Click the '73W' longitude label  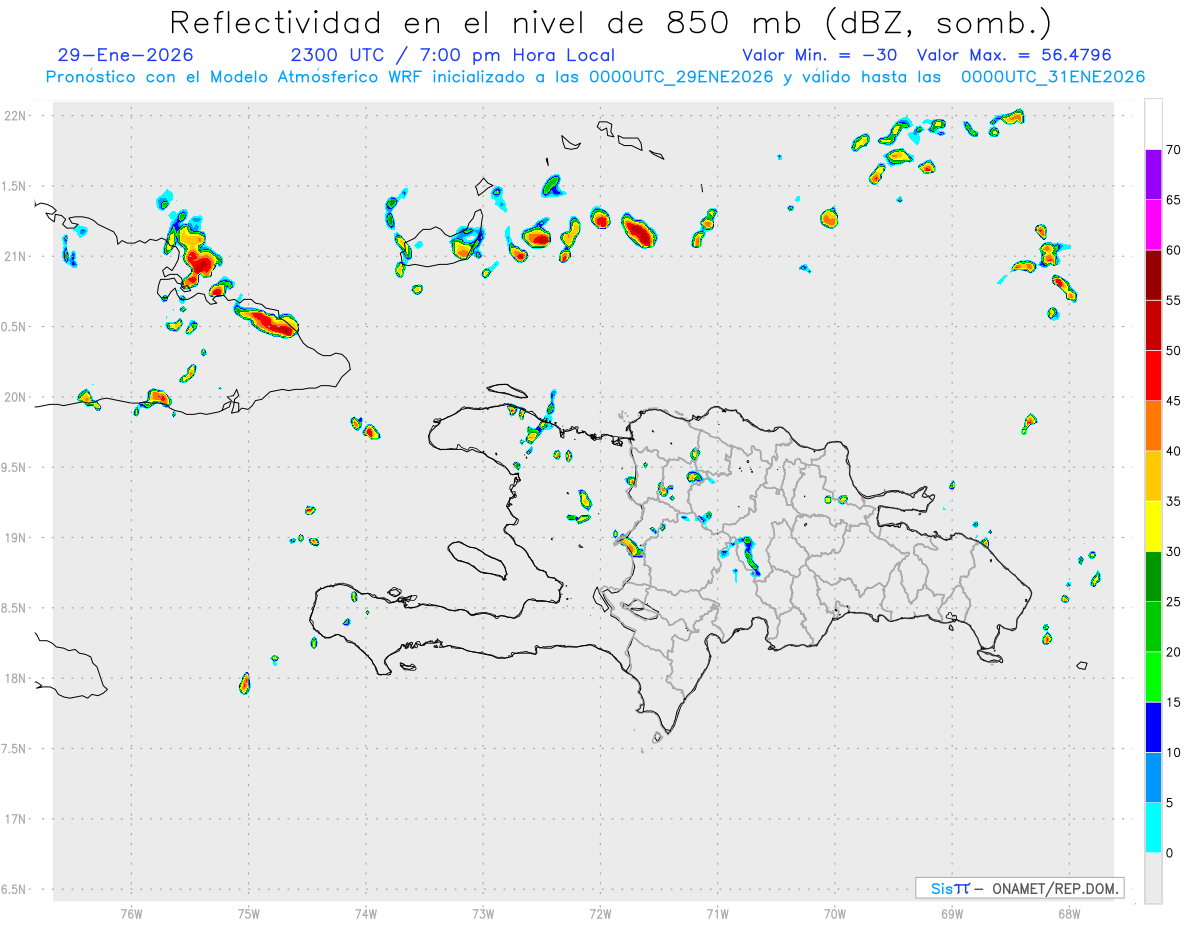click(483, 913)
